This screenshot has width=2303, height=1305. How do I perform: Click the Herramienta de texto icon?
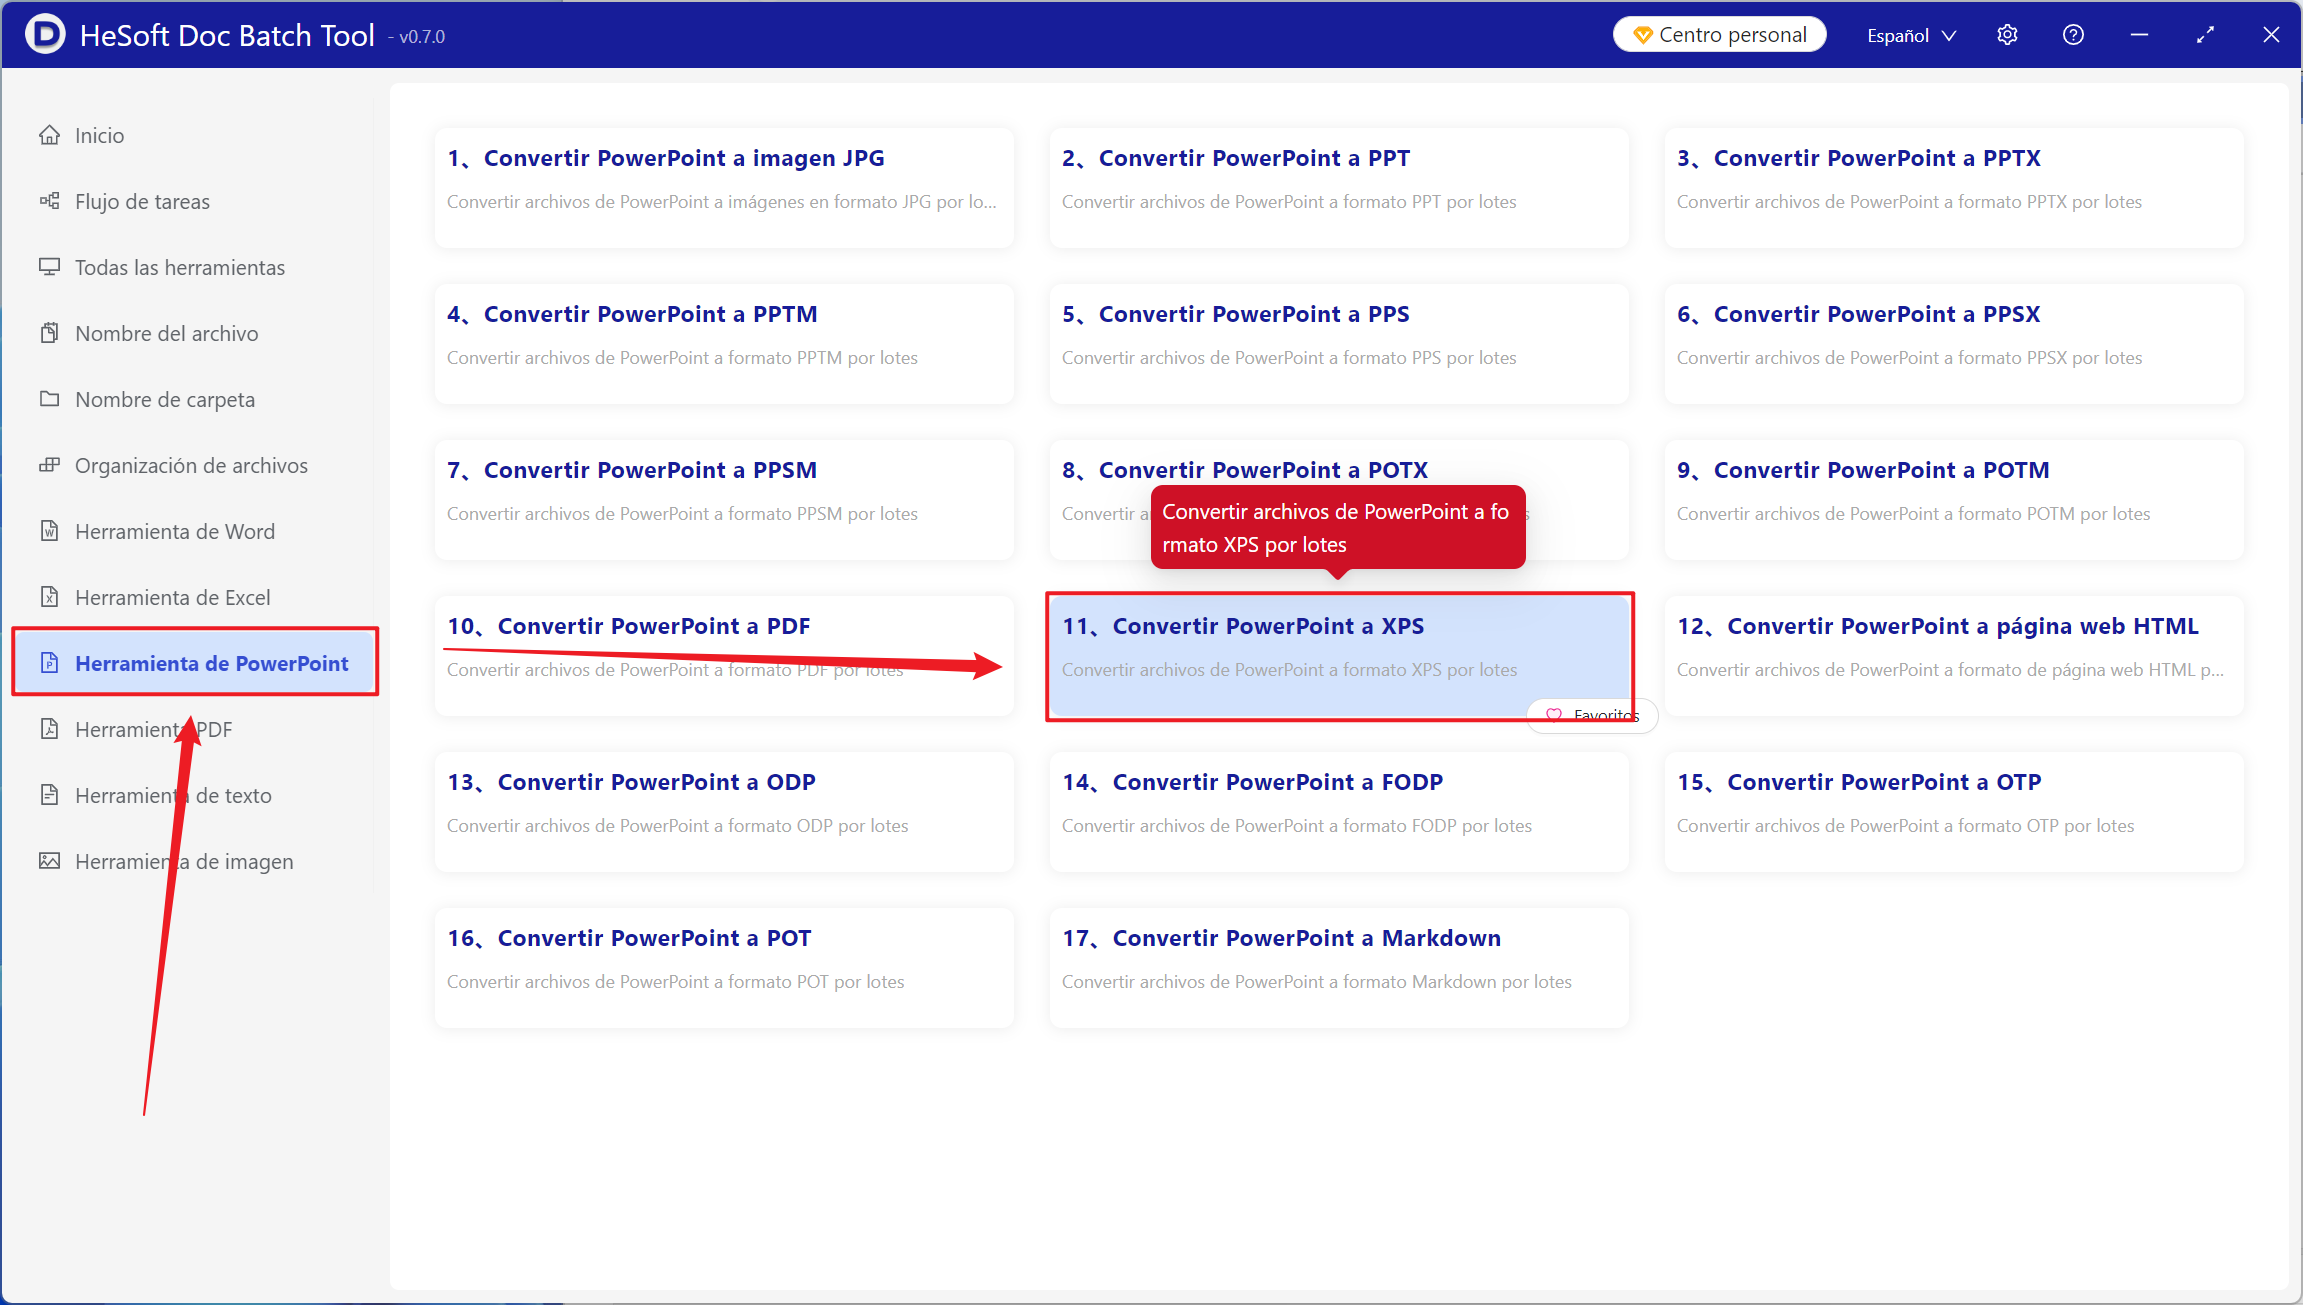[49, 795]
